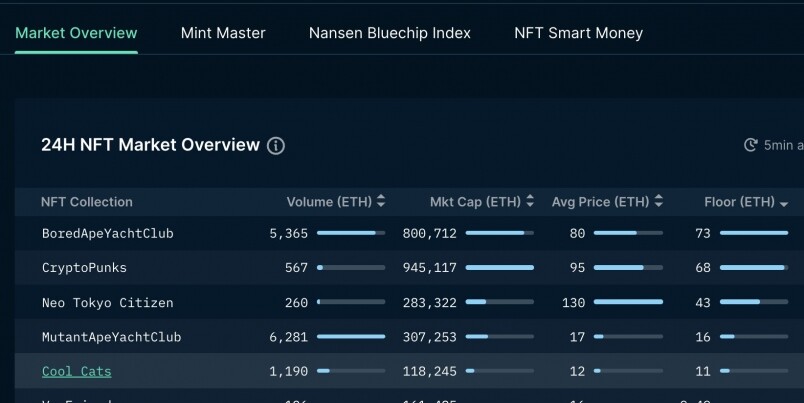Click the info icon beside 24H NFT Market Overview
Viewport: 804px width, 403px height.
[276, 146]
